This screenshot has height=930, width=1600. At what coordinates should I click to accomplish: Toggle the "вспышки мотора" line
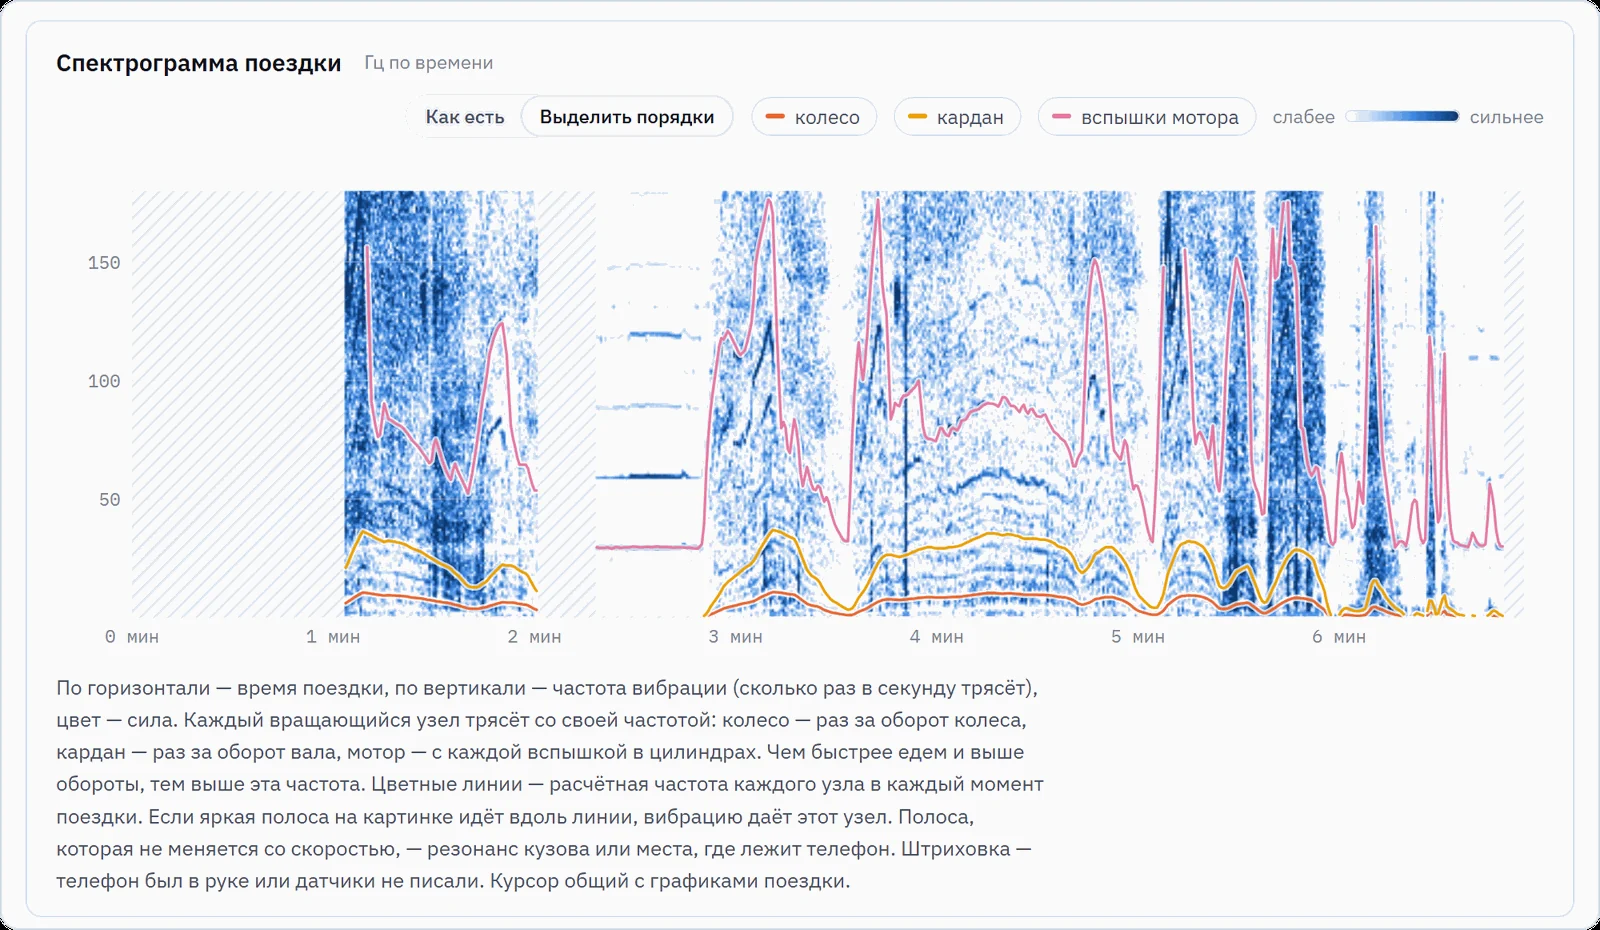click(1147, 117)
